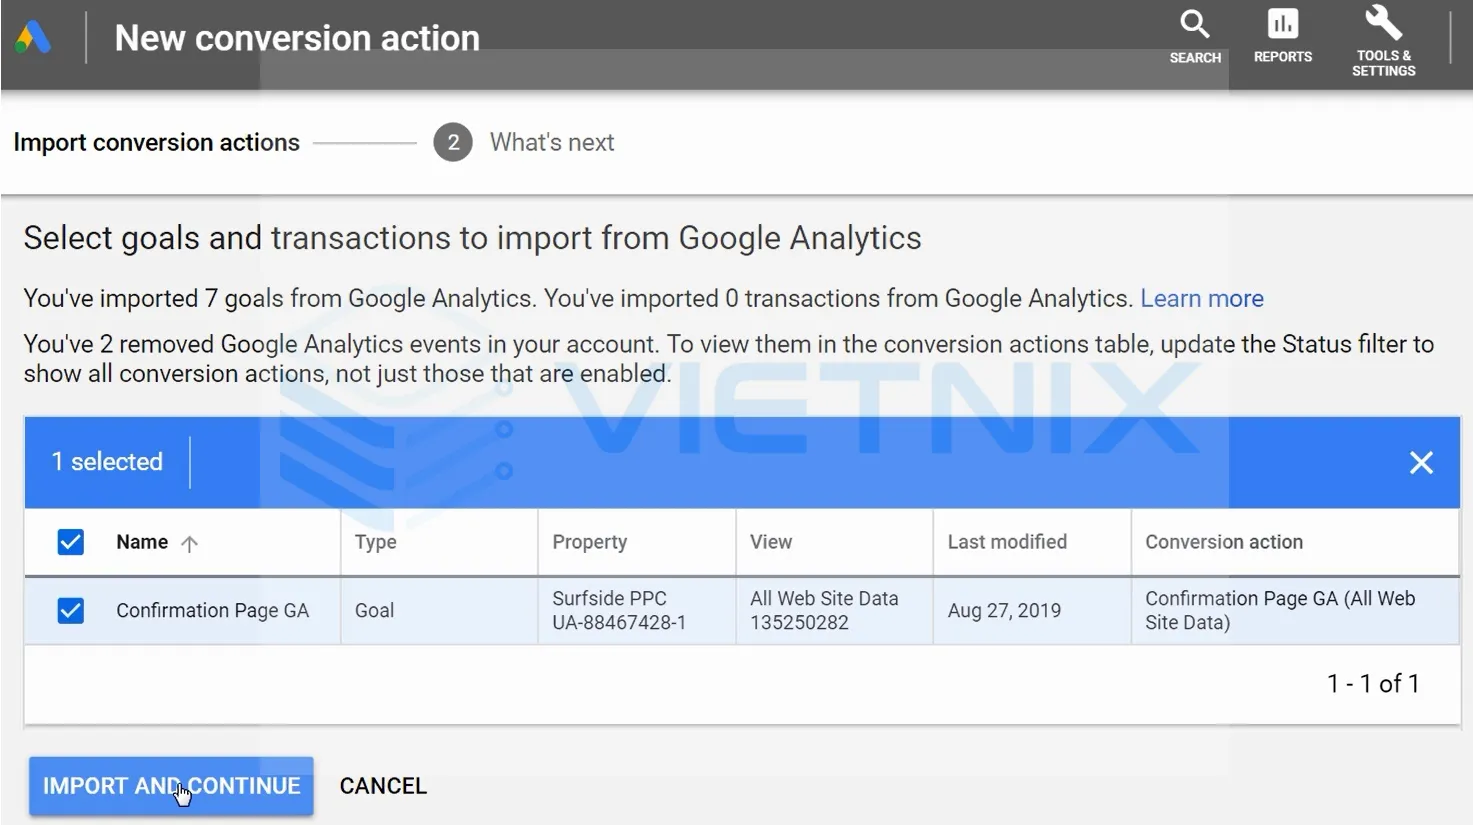
Task: Open the Reports chart icon
Action: click(1283, 38)
